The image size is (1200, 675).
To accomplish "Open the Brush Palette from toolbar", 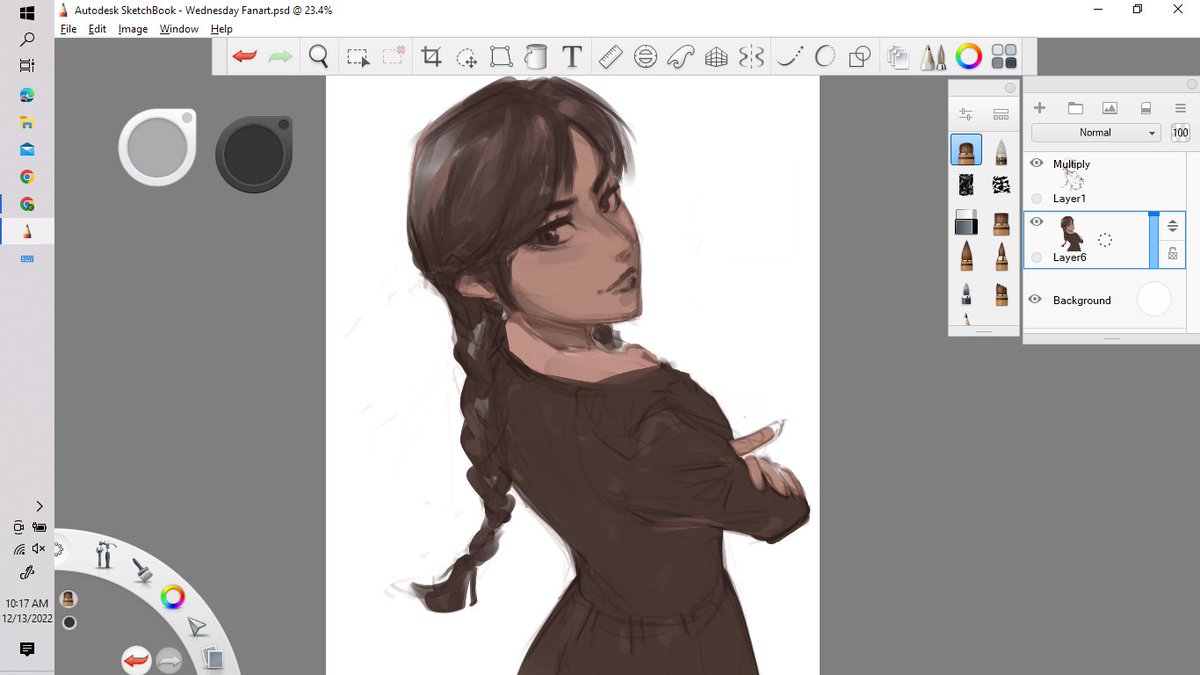I will coord(933,57).
